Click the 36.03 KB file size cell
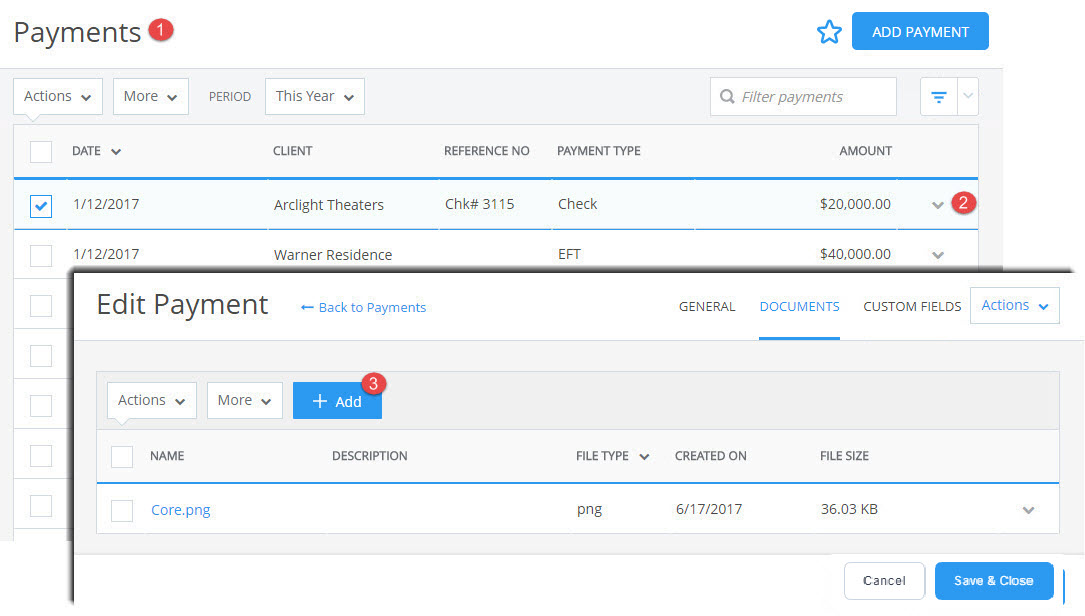1085x616 pixels. [x=849, y=509]
